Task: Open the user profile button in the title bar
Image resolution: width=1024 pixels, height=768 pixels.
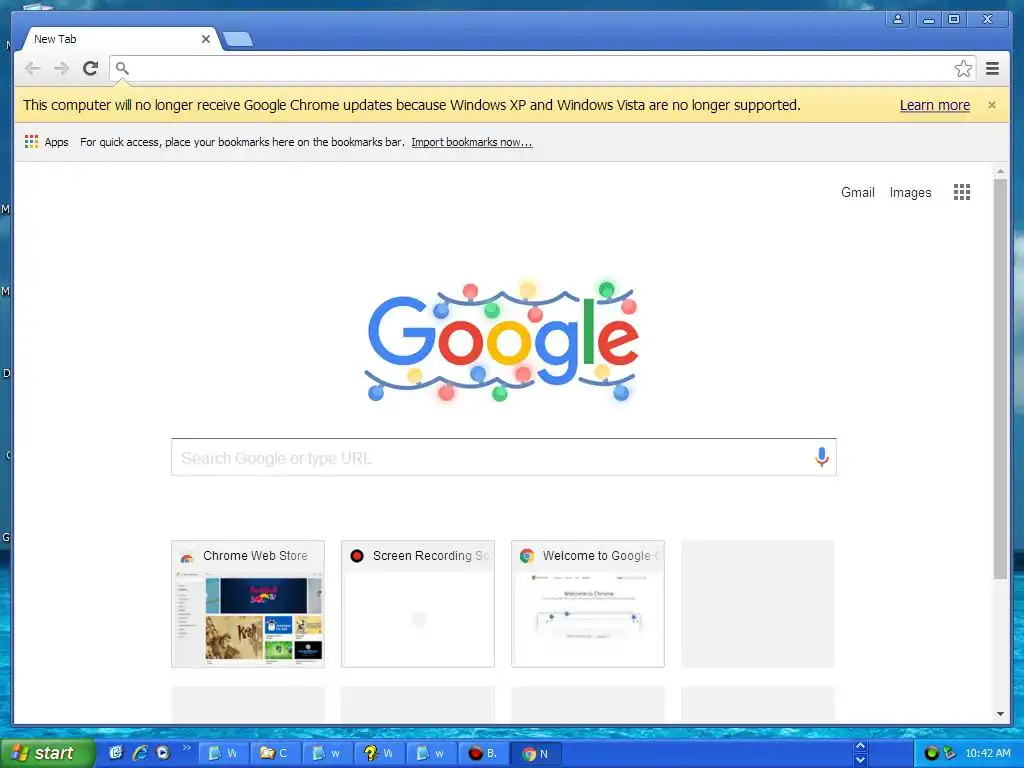Action: pos(898,19)
